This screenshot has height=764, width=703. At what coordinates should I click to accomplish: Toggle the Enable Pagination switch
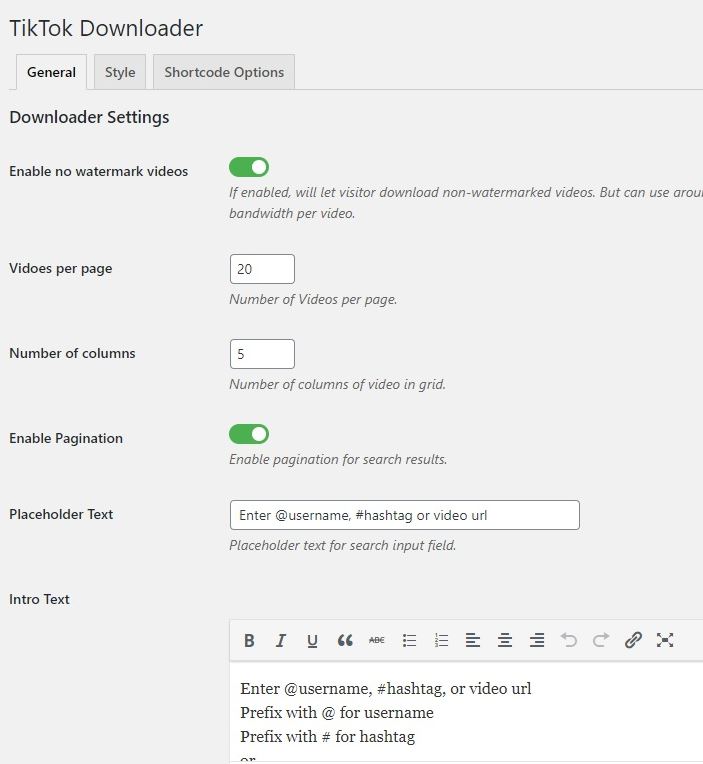(x=249, y=434)
